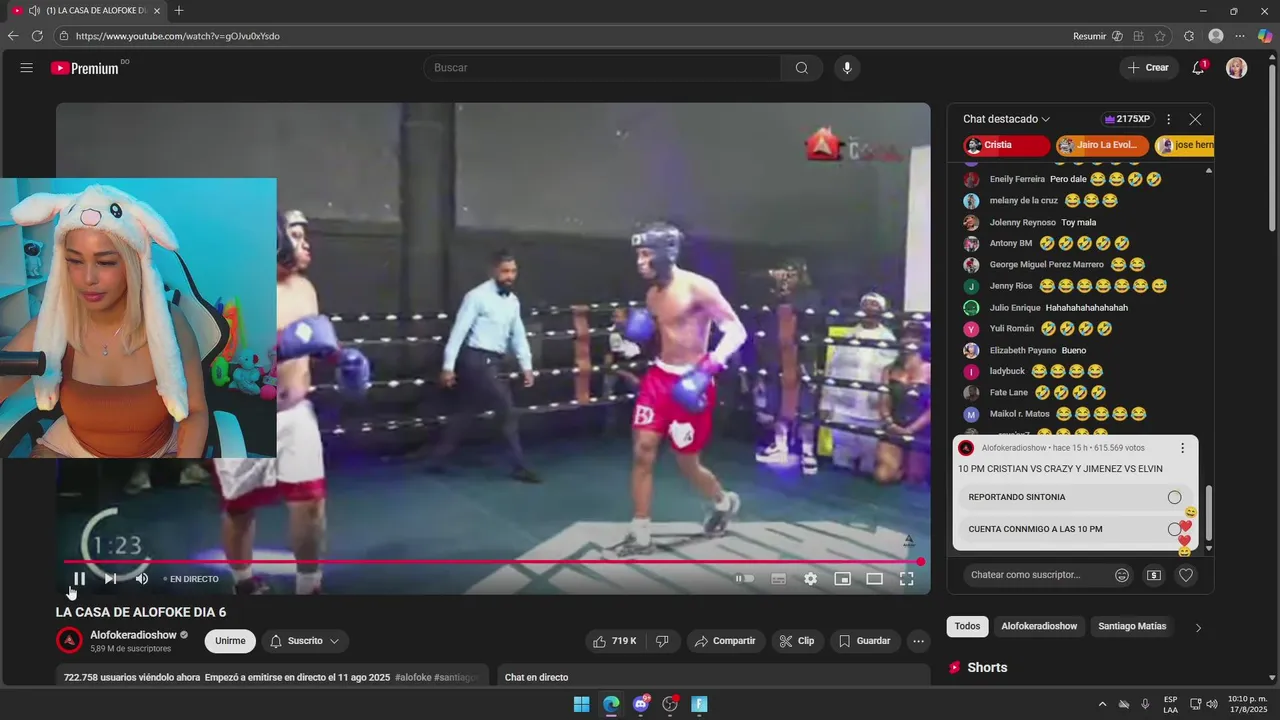Toggle the autoplay switch in player
The height and width of the screenshot is (720, 1280).
point(745,579)
